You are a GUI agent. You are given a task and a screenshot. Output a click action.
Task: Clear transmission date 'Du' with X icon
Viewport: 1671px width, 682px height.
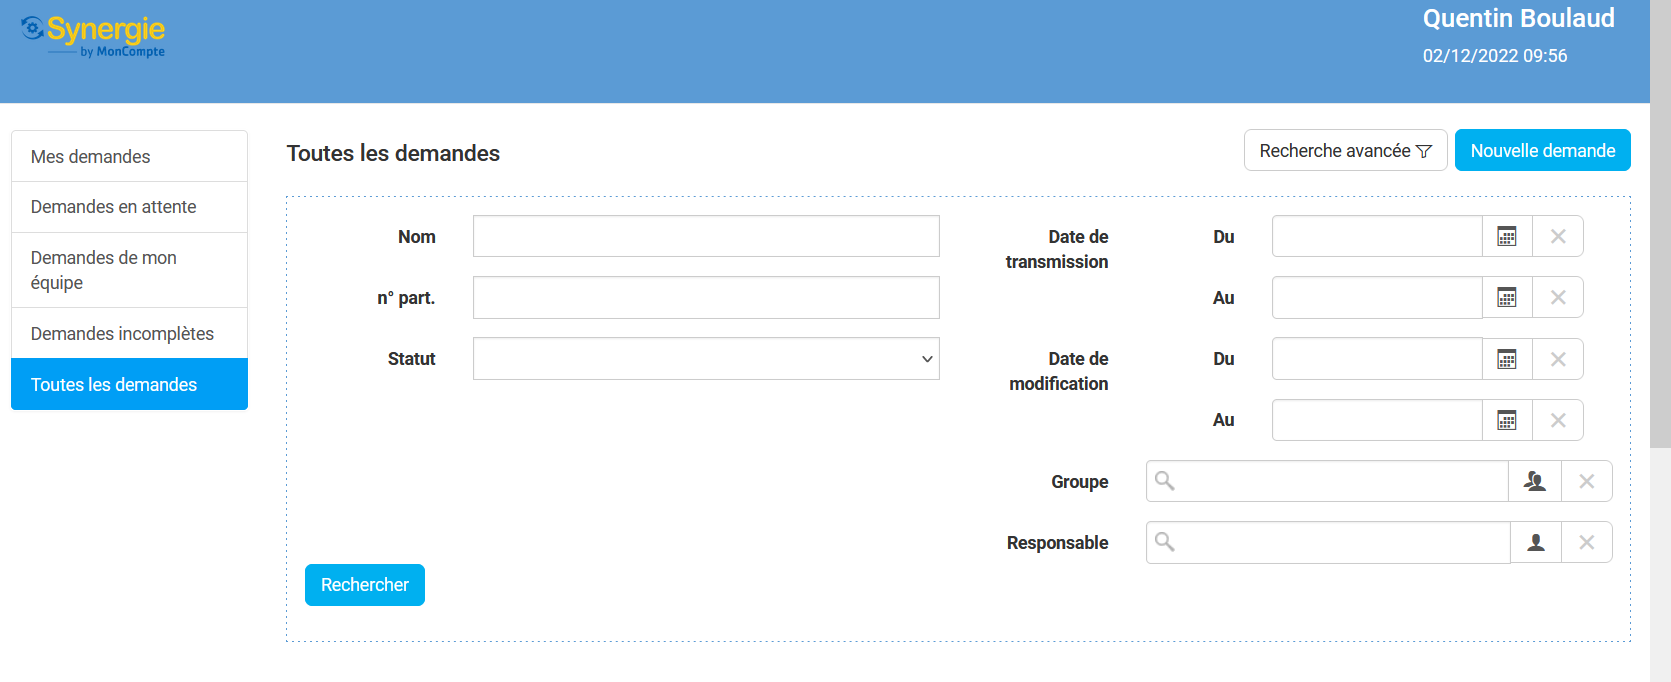tap(1557, 237)
